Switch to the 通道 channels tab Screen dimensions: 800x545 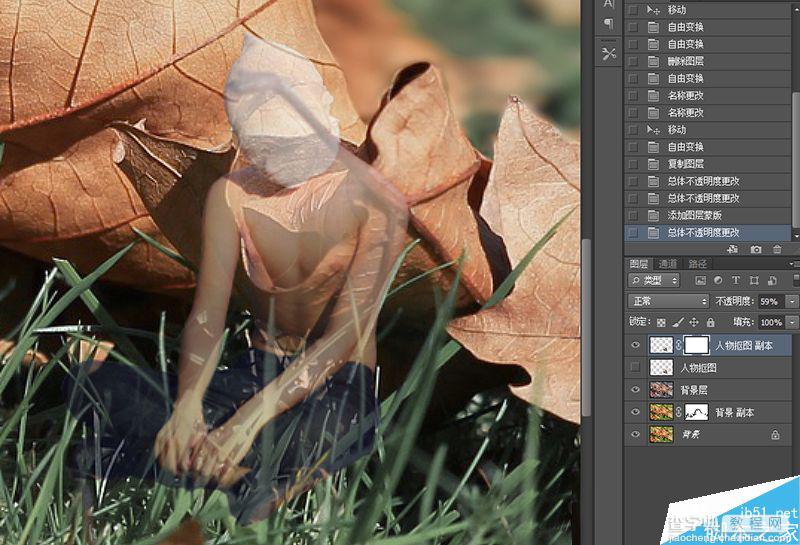(x=668, y=264)
